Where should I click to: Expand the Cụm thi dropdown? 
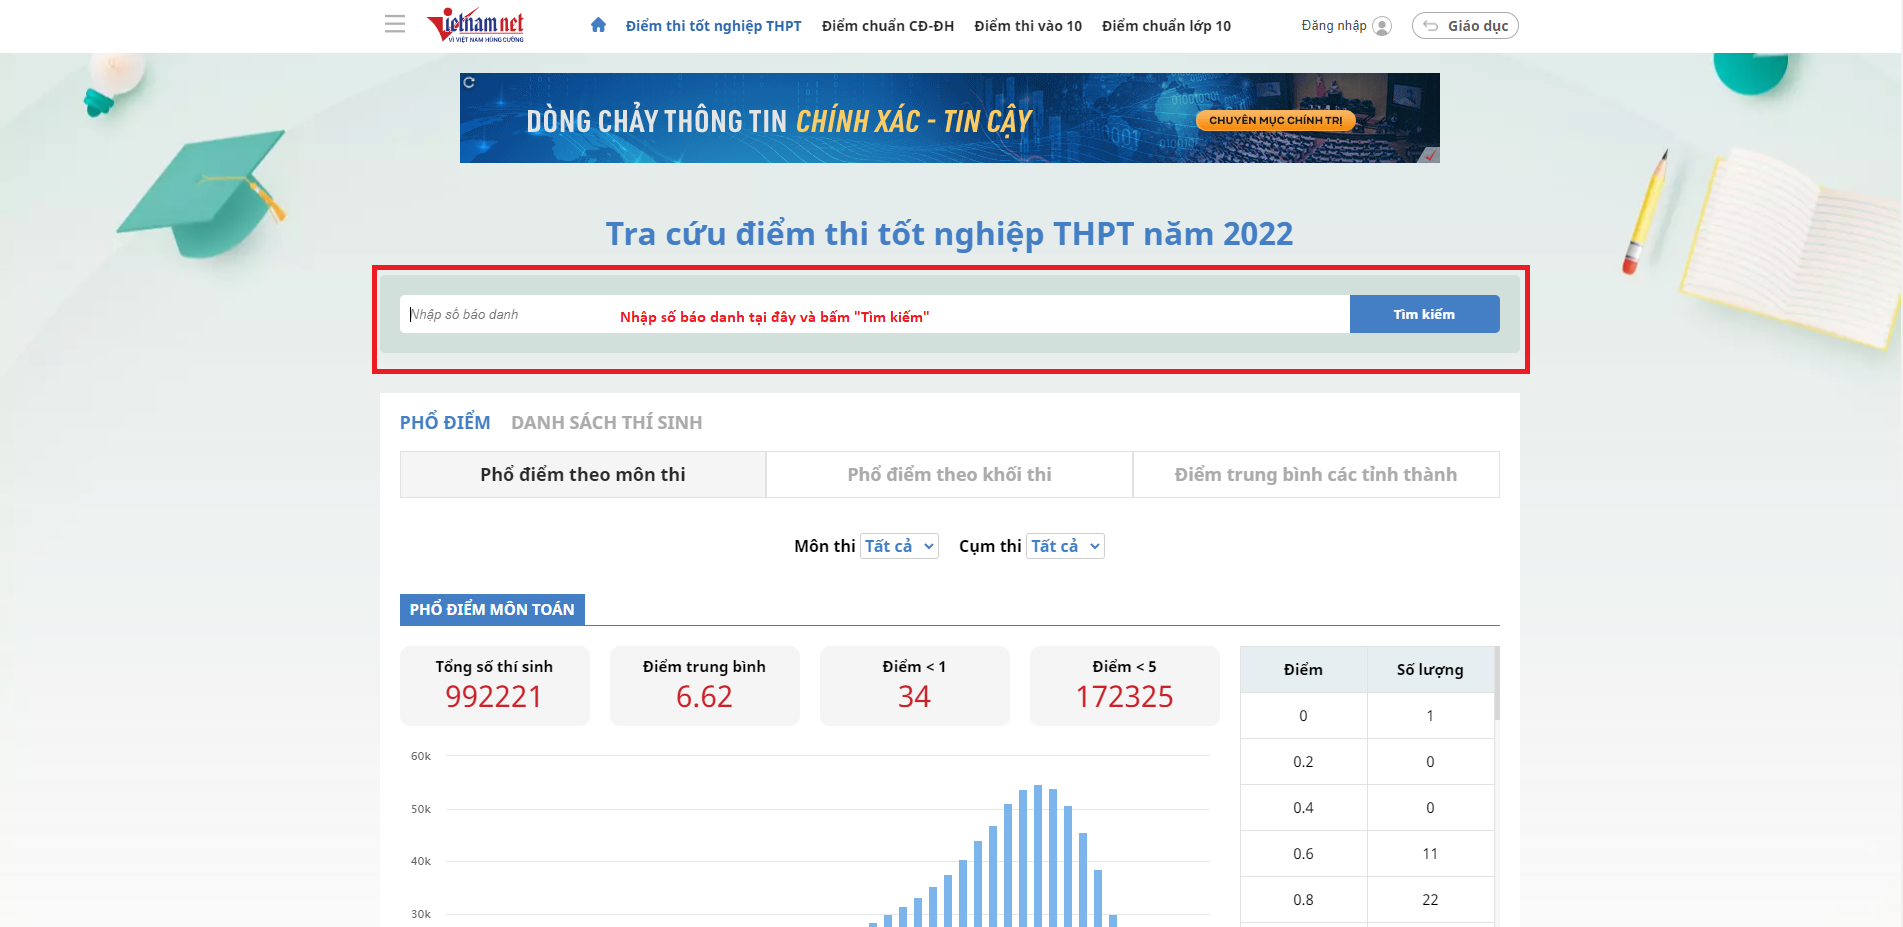tap(1065, 546)
